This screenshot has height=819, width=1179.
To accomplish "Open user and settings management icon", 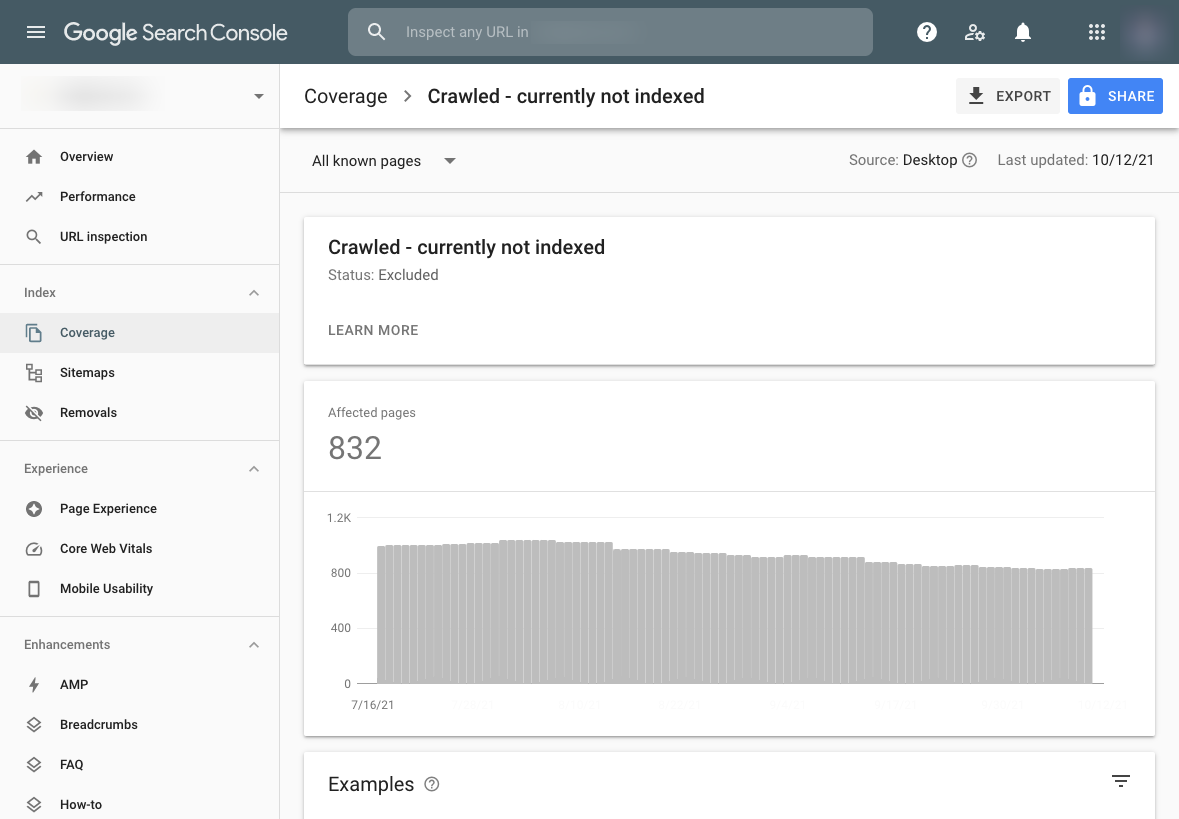I will [x=975, y=32].
